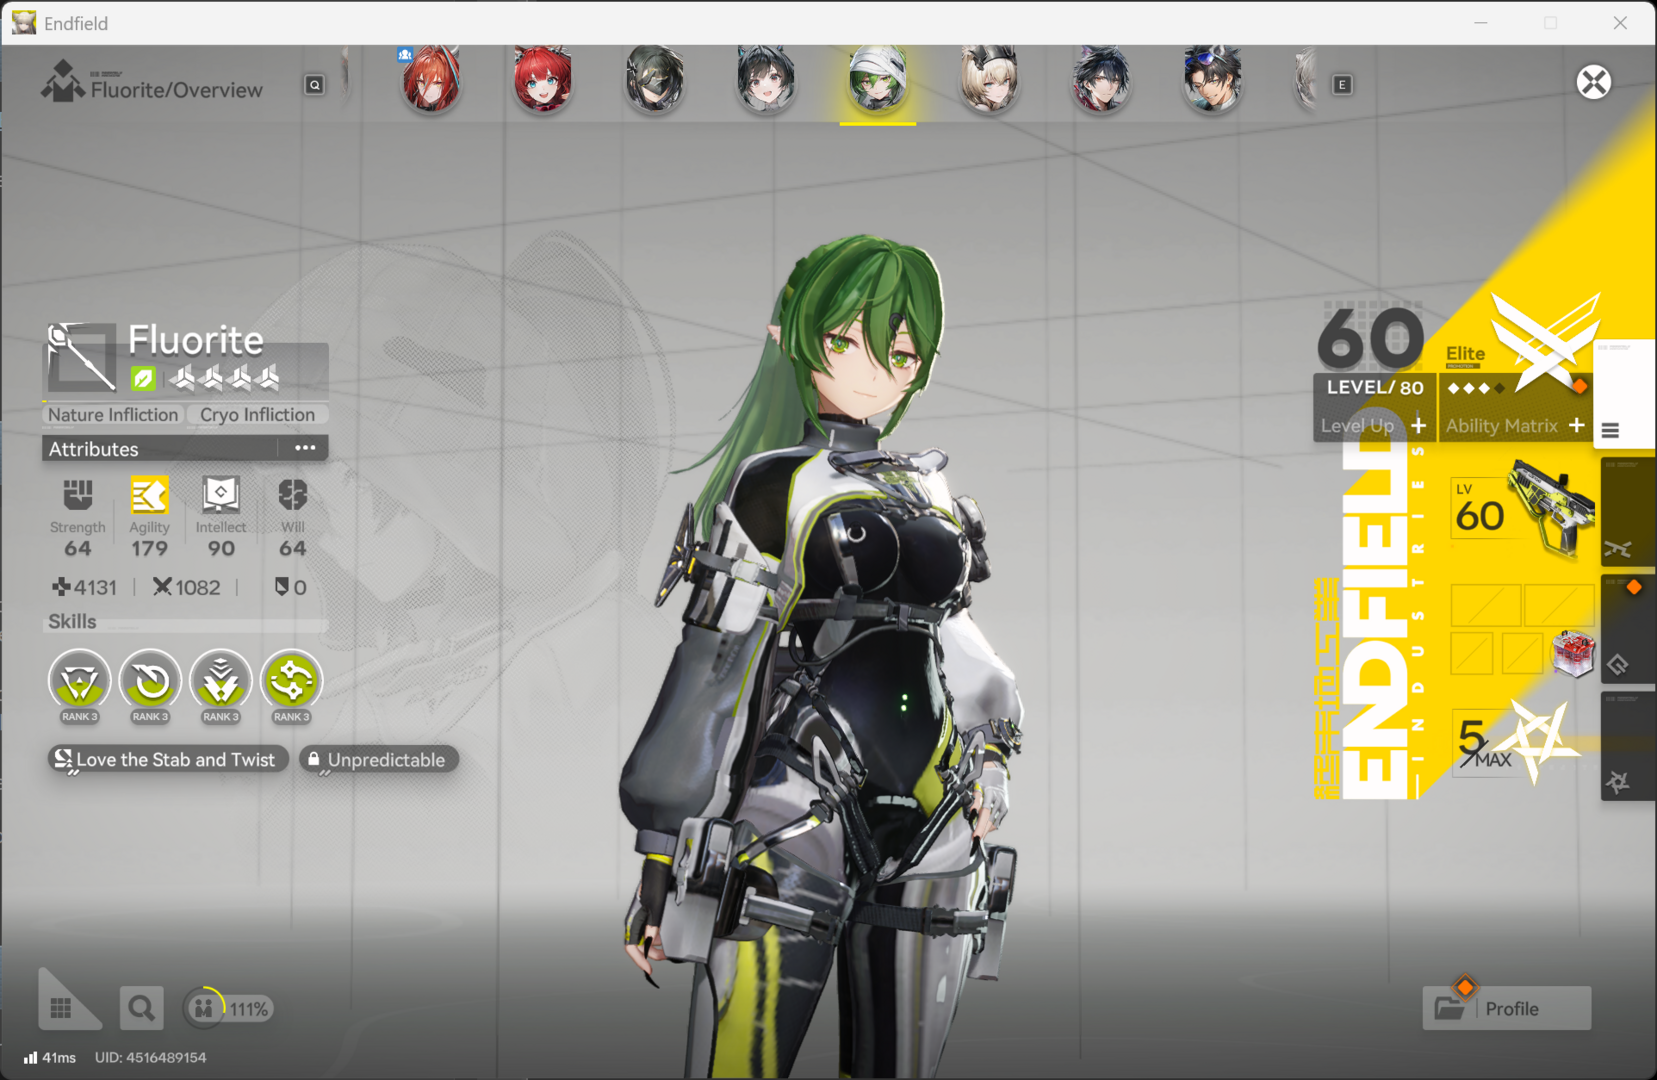Click the Intellect book icon
This screenshot has width=1657, height=1080.
click(x=221, y=495)
